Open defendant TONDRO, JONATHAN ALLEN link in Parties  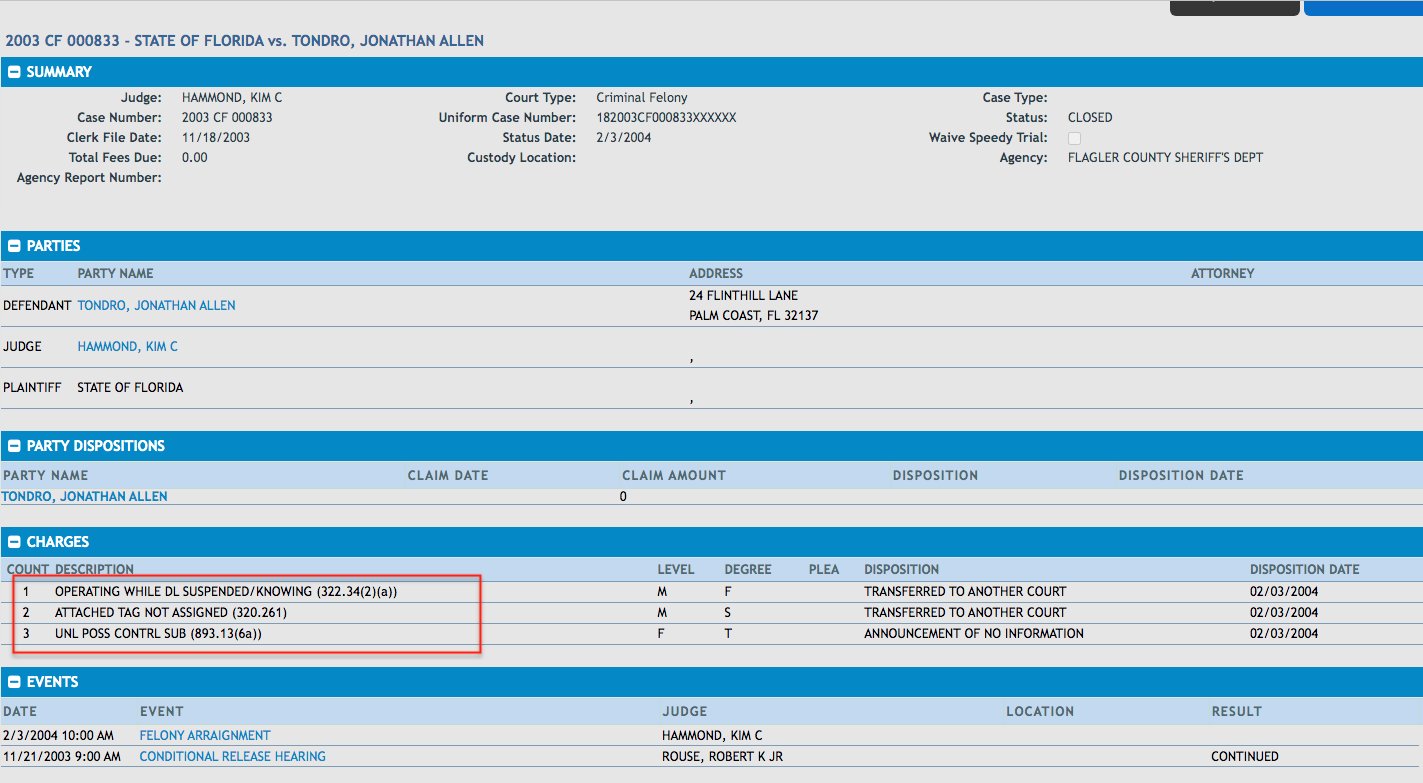pyautogui.click(x=156, y=305)
